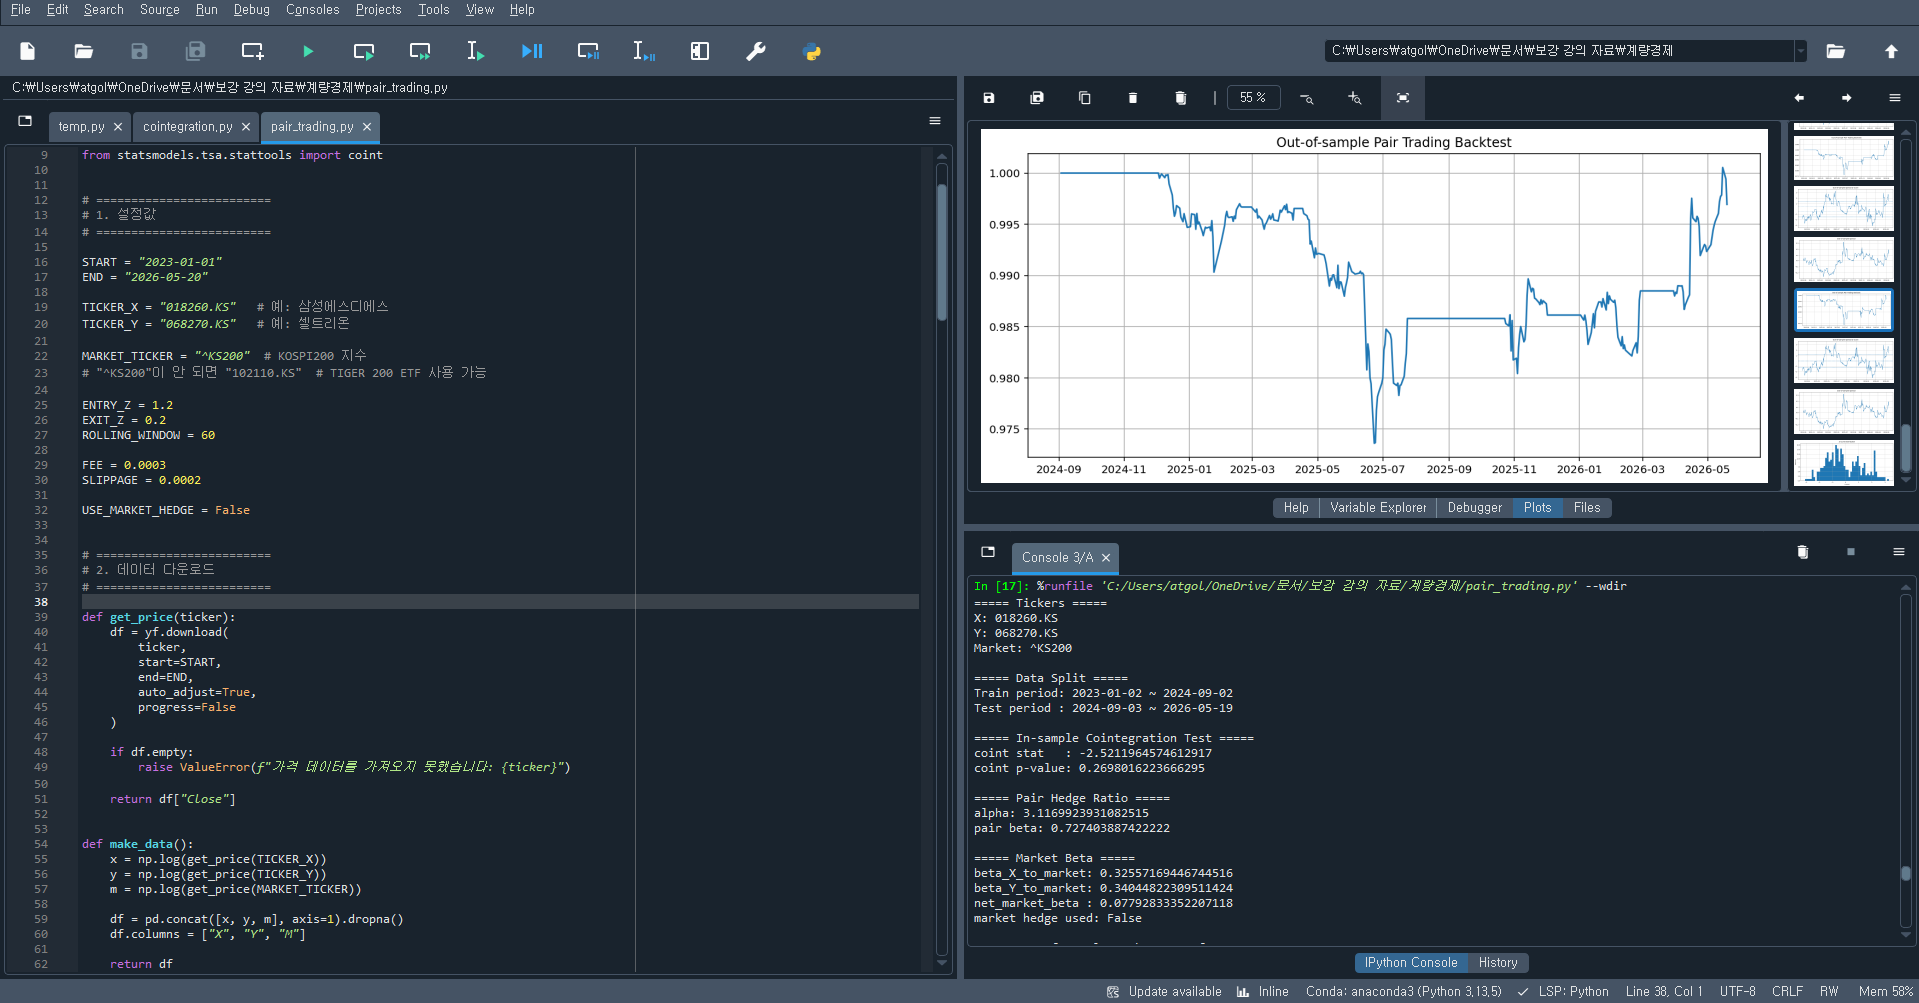Screen dimensions: 1919x1003
Task: Click the Run current cell icon
Action: click(x=364, y=51)
